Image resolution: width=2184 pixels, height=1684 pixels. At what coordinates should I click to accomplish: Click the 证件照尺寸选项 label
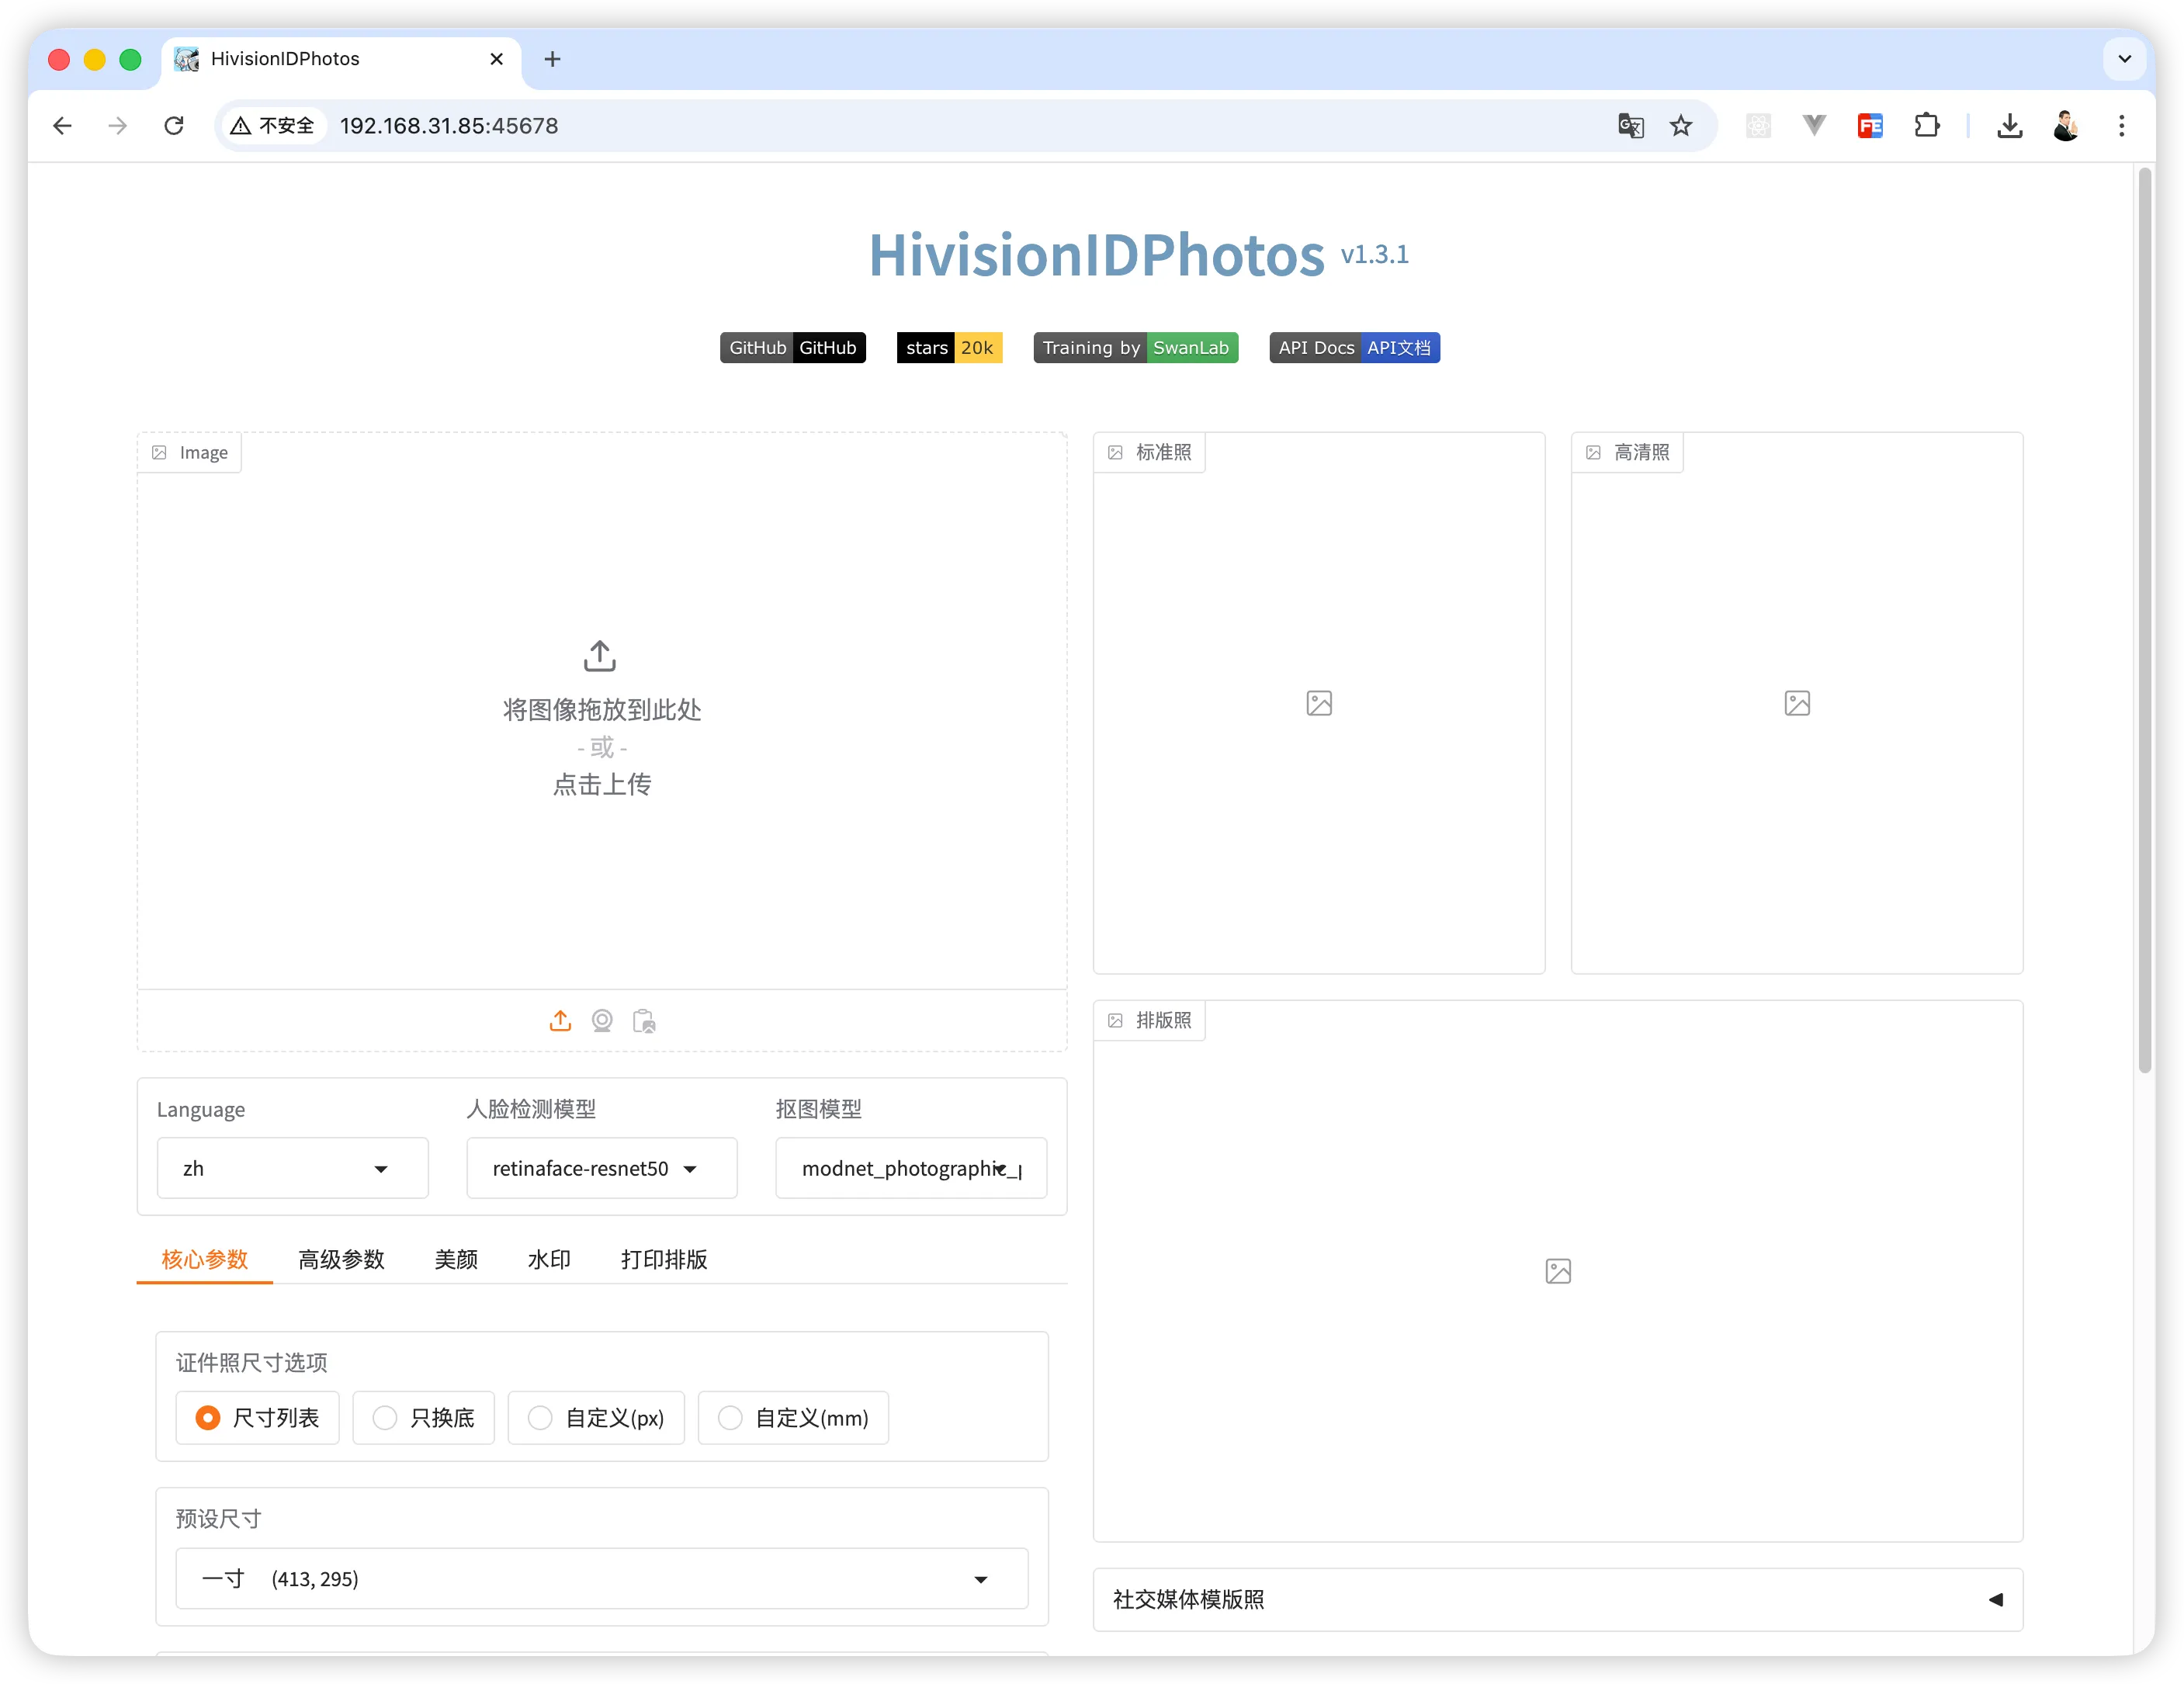pyautogui.click(x=251, y=1362)
